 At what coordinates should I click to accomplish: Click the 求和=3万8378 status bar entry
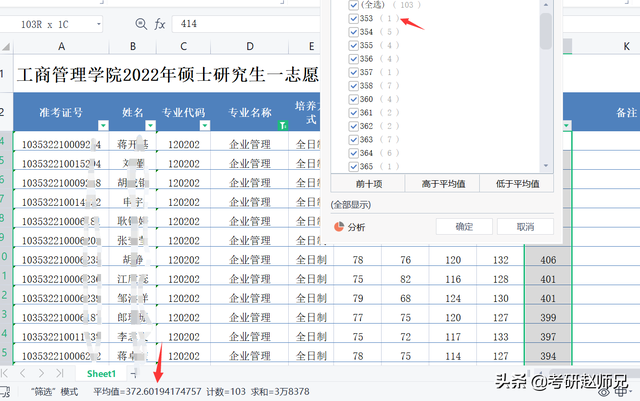(280, 392)
